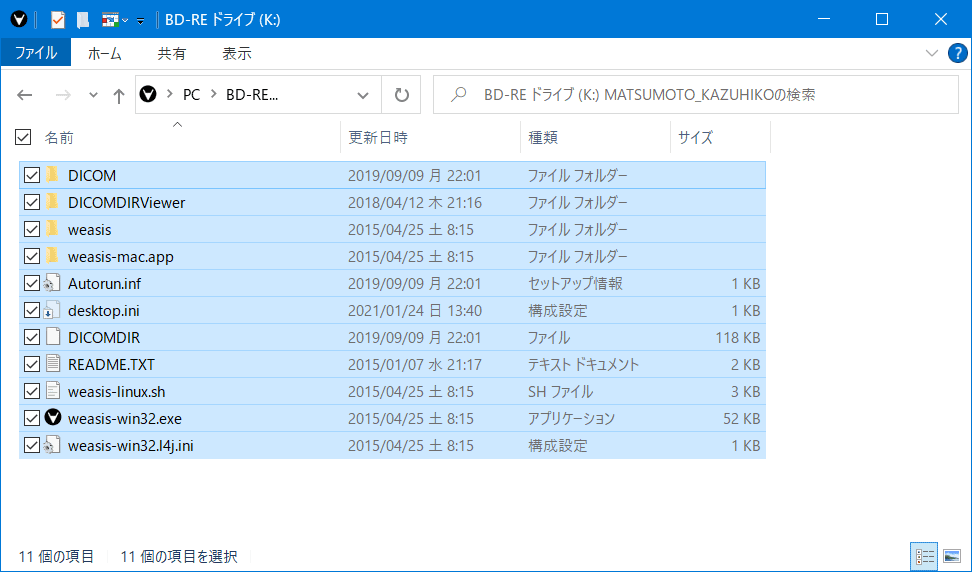This screenshot has height=572, width=972.
Task: Uncheck the Autorun.inf checkbox
Action: [x=32, y=283]
